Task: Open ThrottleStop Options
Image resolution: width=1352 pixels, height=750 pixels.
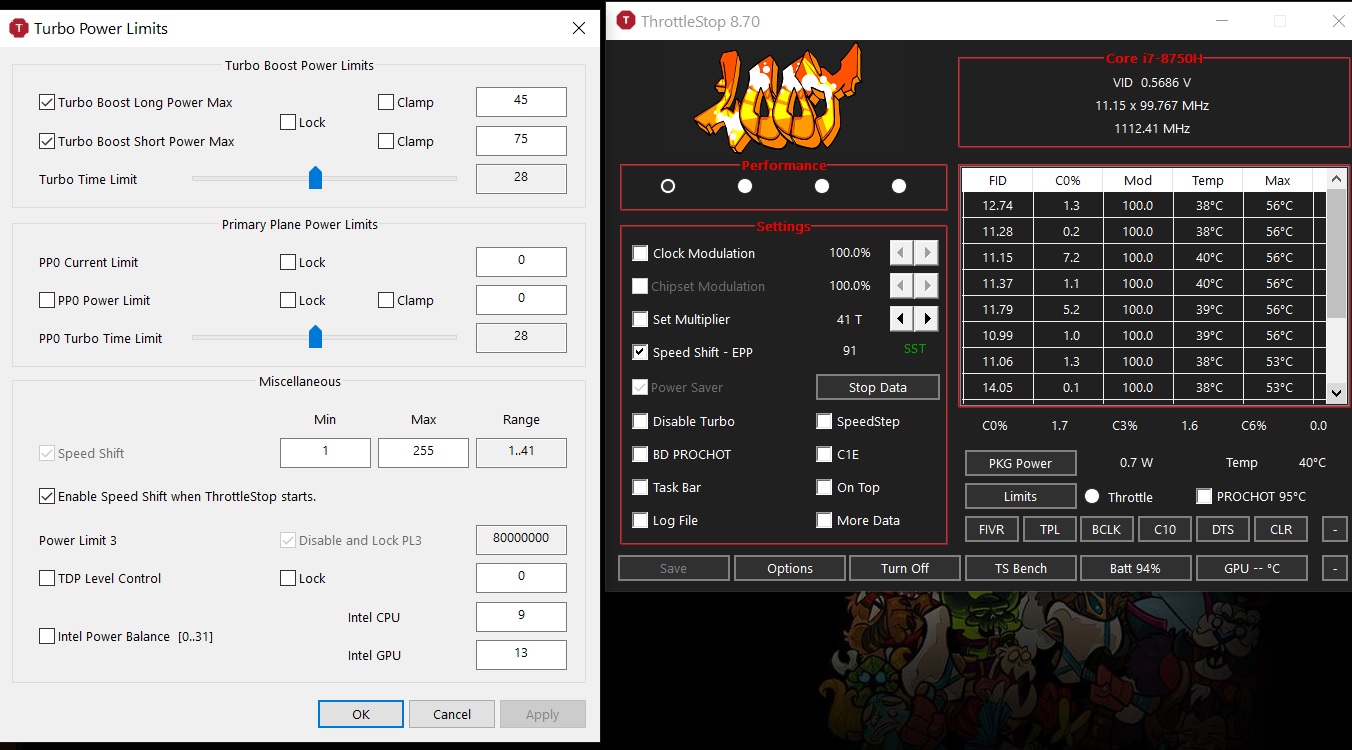Action: 790,568
